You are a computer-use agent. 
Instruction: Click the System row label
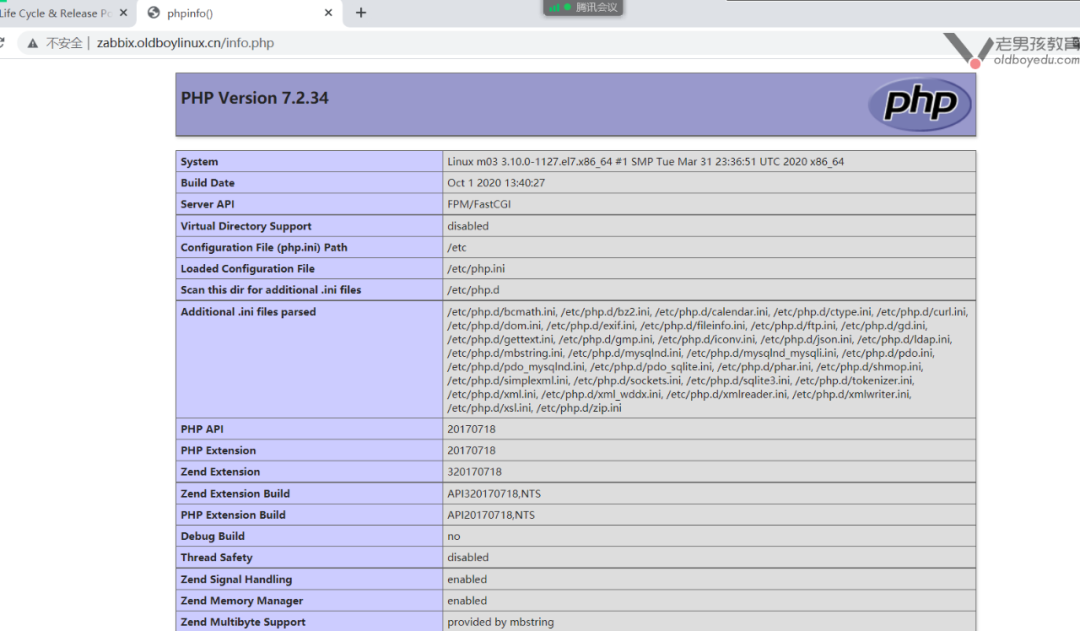point(199,162)
